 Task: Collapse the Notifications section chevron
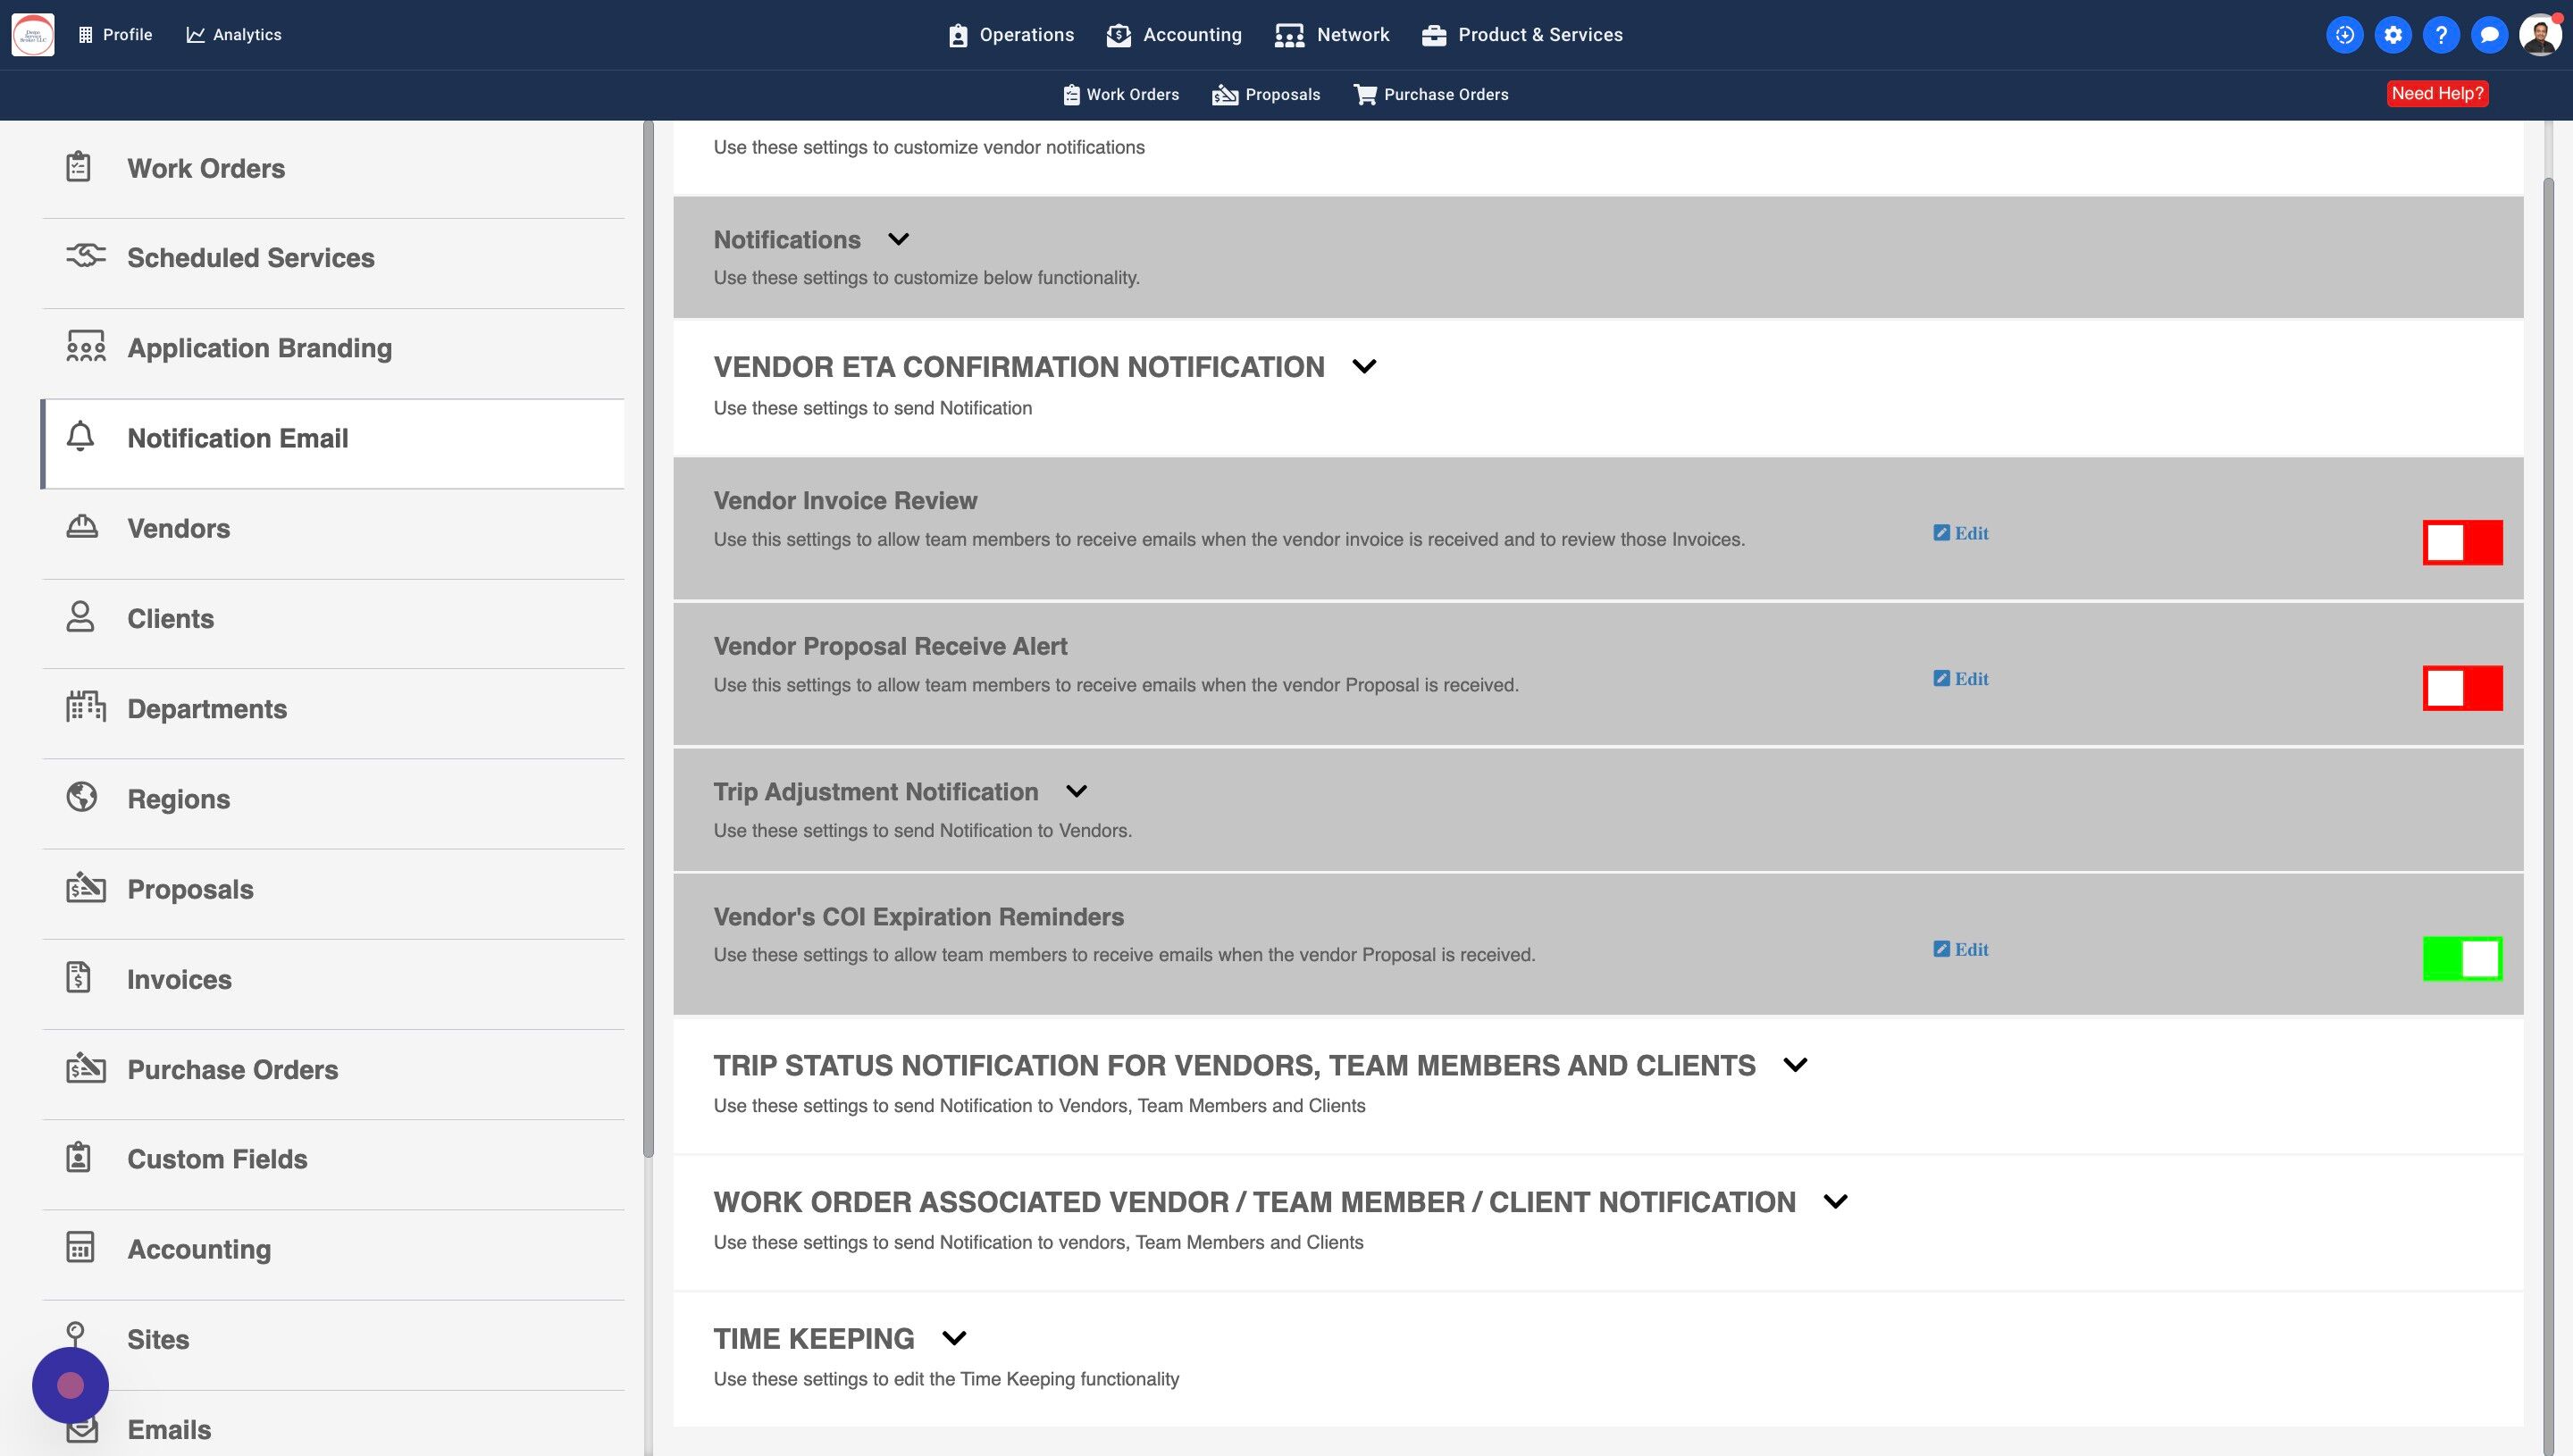[898, 239]
